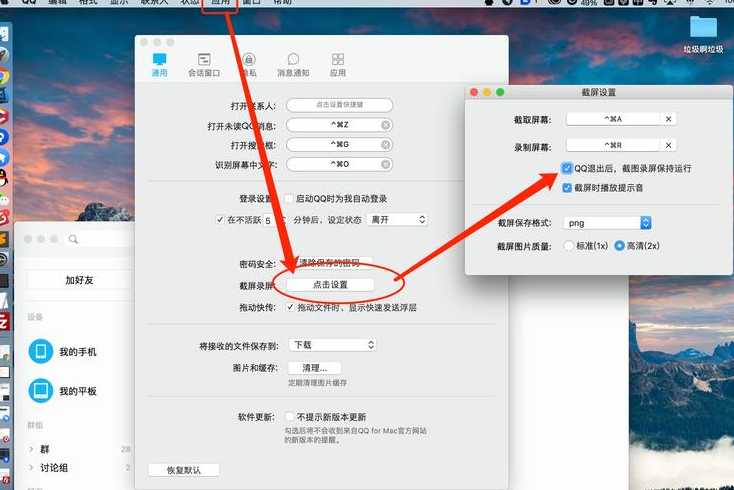
Task: Click the 截屏图片质量 label
Action: coord(524,246)
